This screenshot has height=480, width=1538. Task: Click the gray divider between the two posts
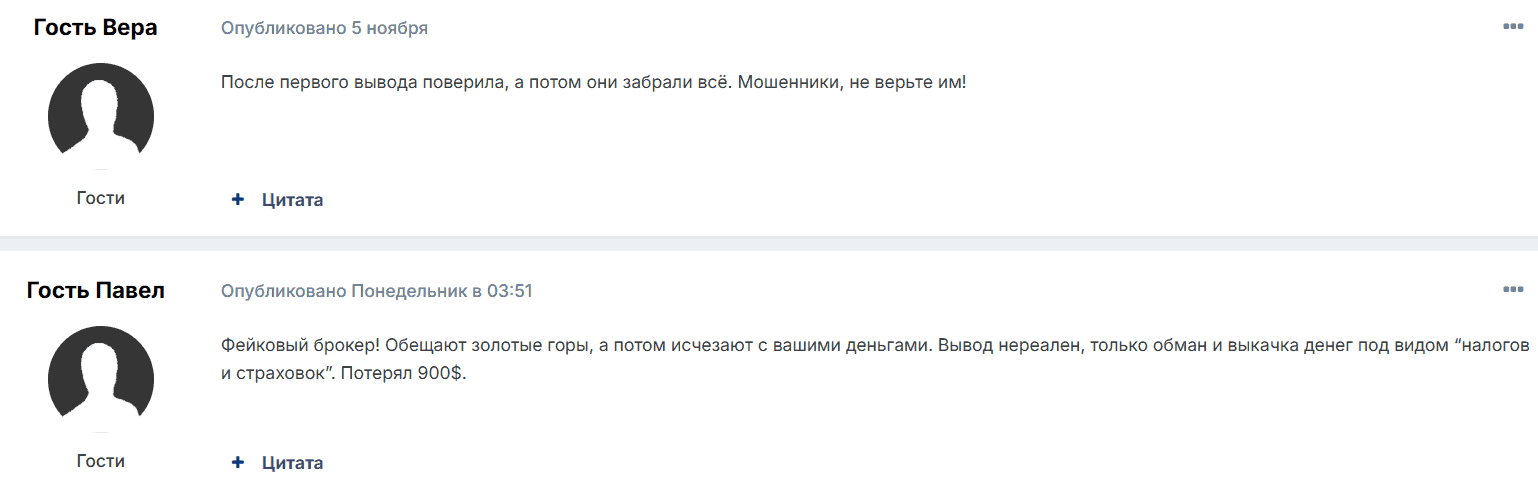click(x=769, y=243)
